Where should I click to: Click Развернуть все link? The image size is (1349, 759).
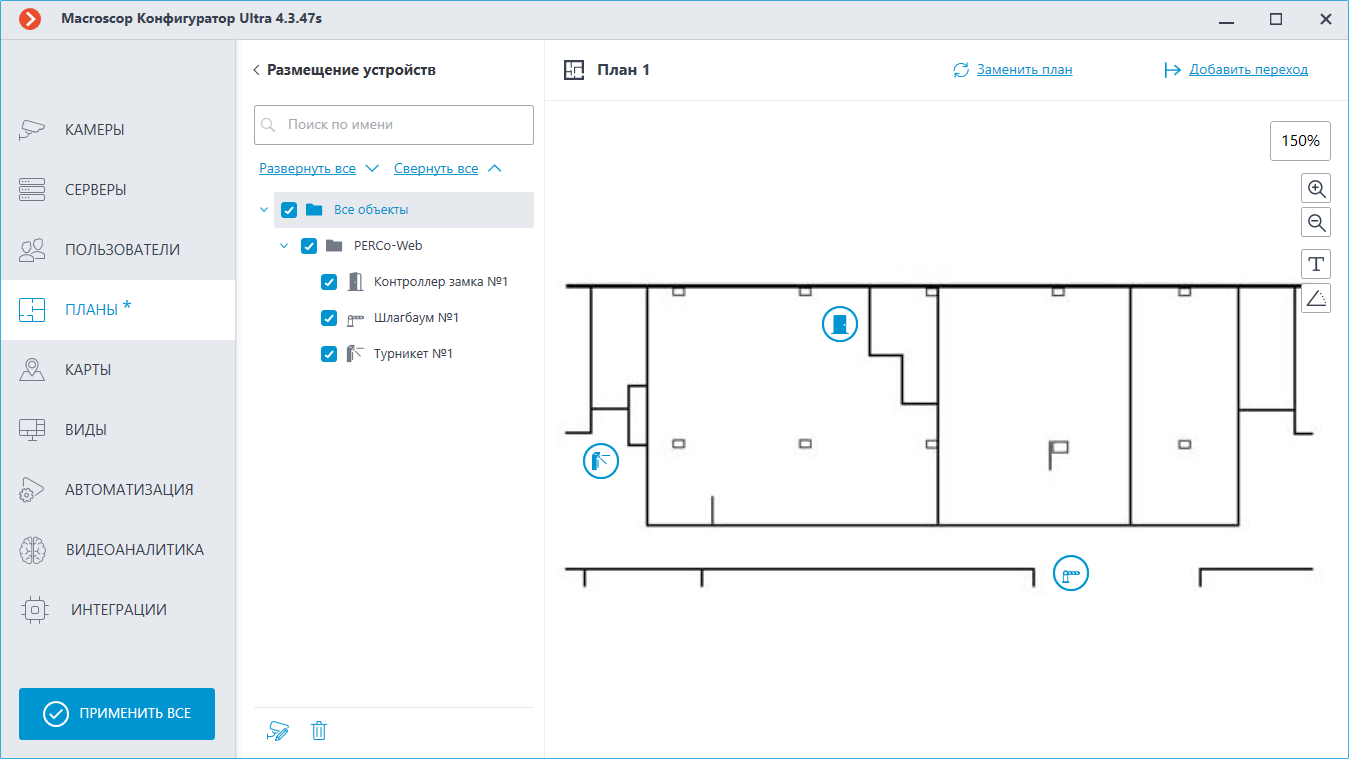click(307, 169)
